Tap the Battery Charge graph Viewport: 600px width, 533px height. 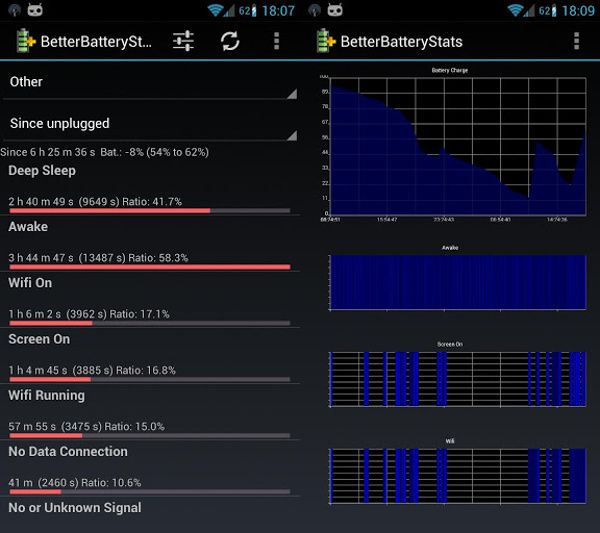pos(458,145)
